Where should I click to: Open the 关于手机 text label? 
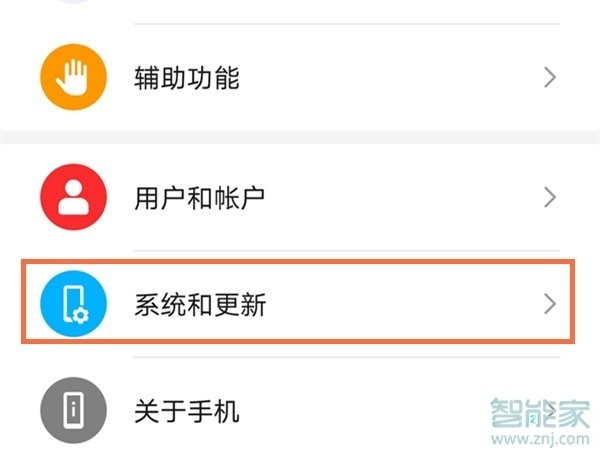pyautogui.click(x=187, y=410)
